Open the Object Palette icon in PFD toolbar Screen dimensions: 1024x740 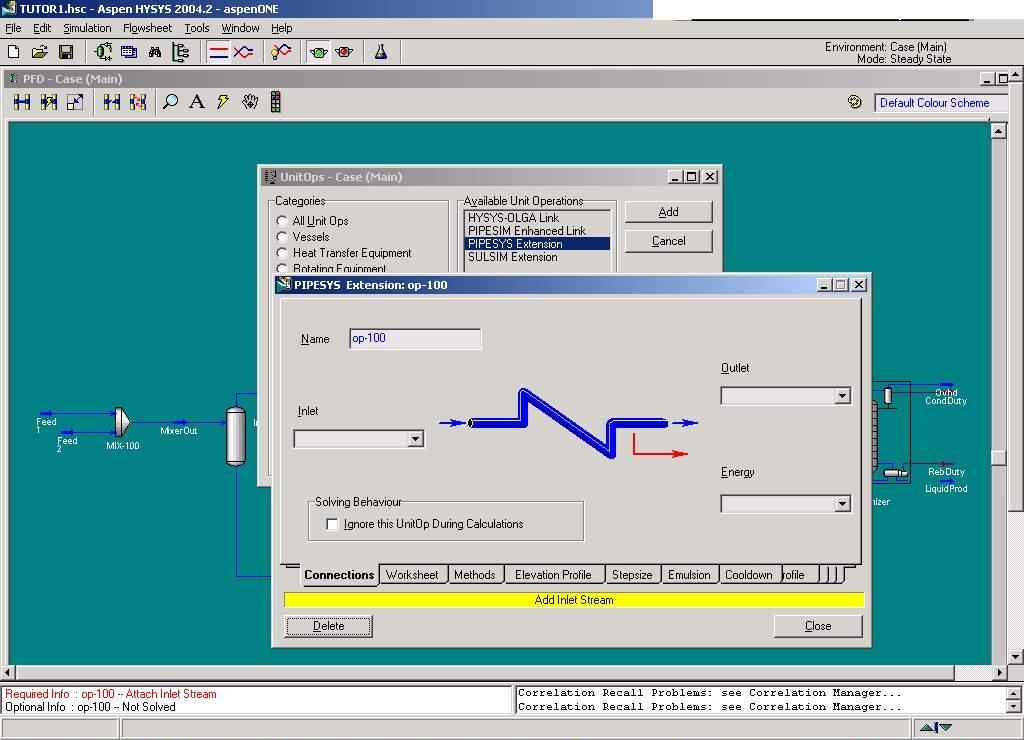(276, 102)
